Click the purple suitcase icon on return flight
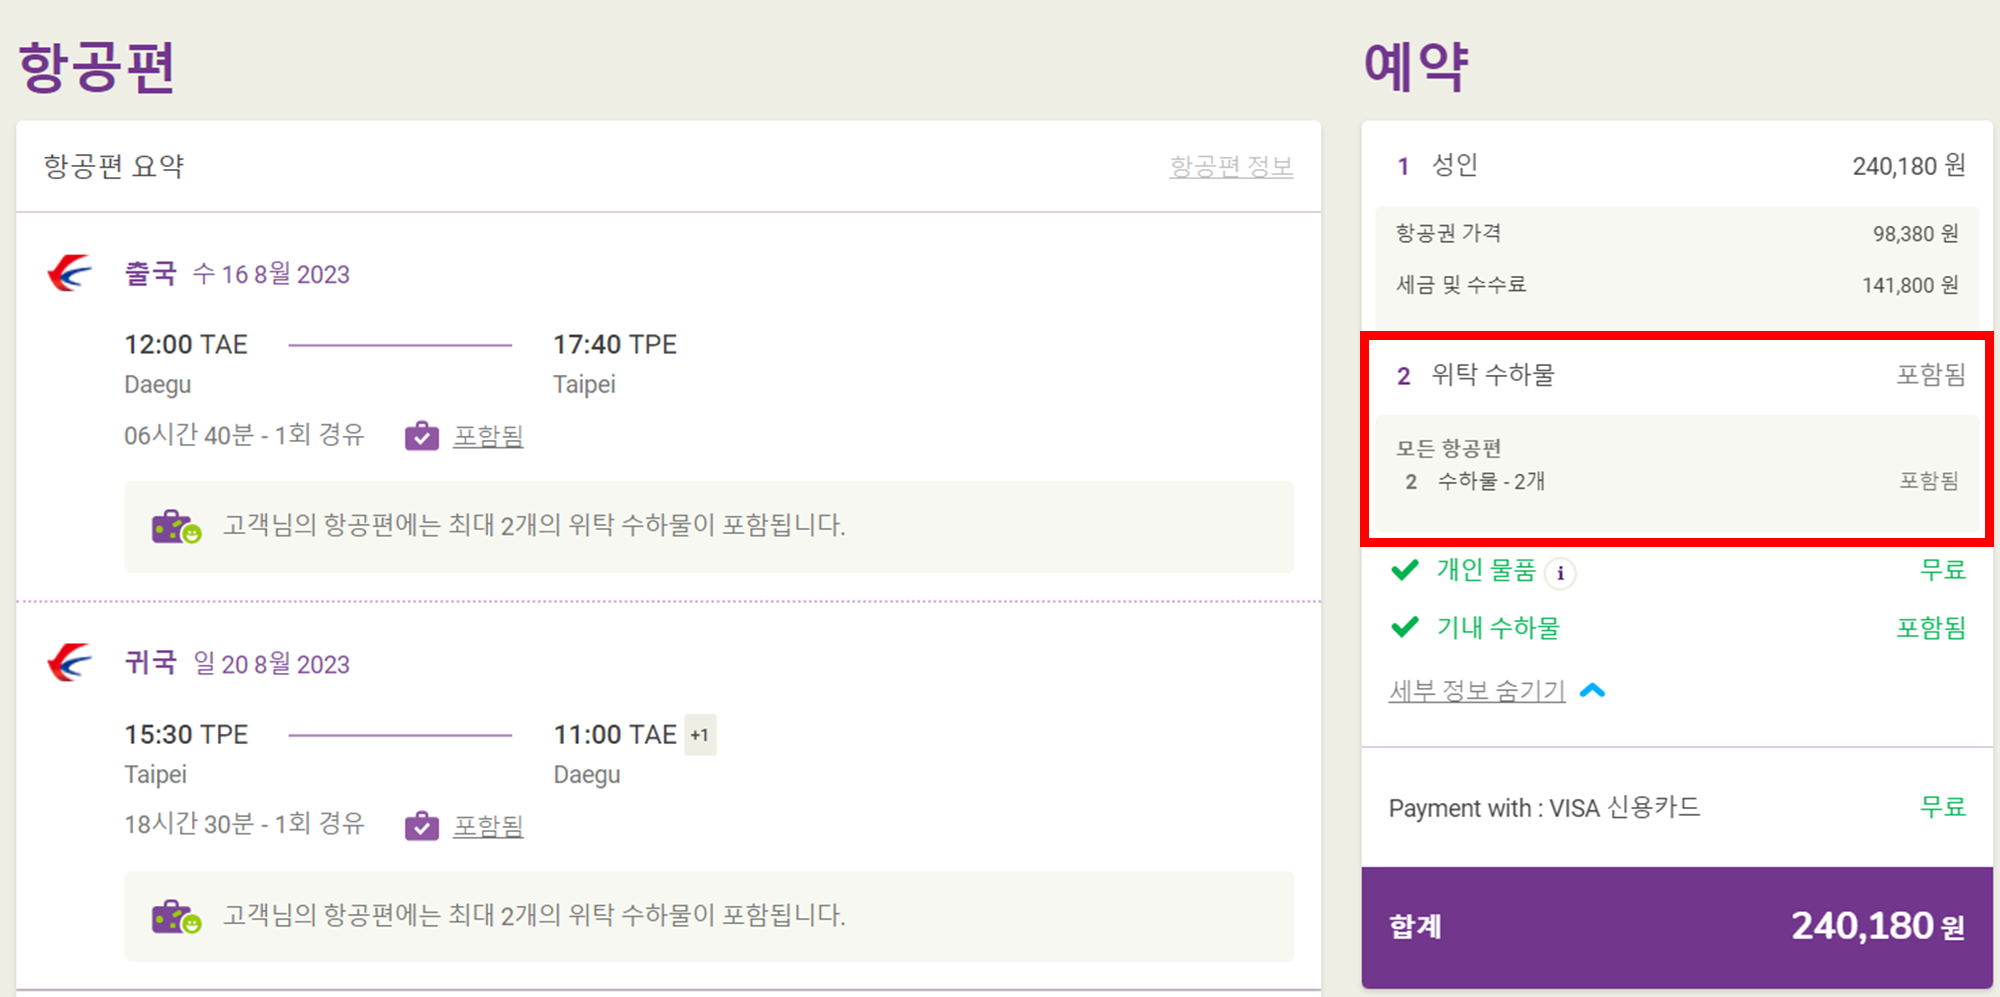This screenshot has height=997, width=2000. point(424,825)
